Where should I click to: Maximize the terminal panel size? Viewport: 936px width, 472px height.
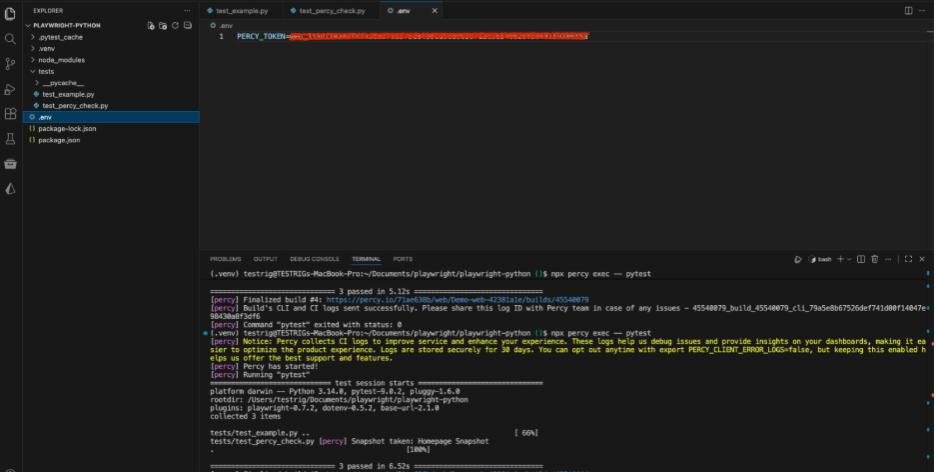tap(908, 259)
